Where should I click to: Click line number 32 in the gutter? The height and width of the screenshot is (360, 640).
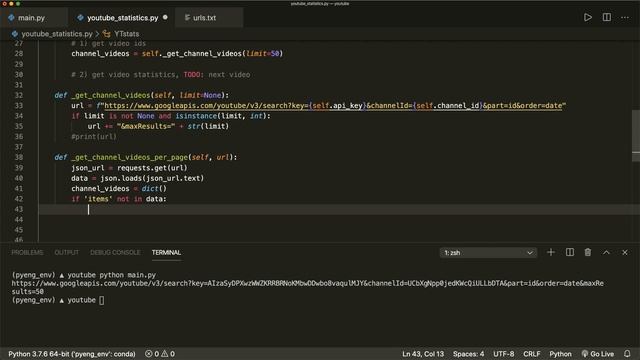click(19, 95)
